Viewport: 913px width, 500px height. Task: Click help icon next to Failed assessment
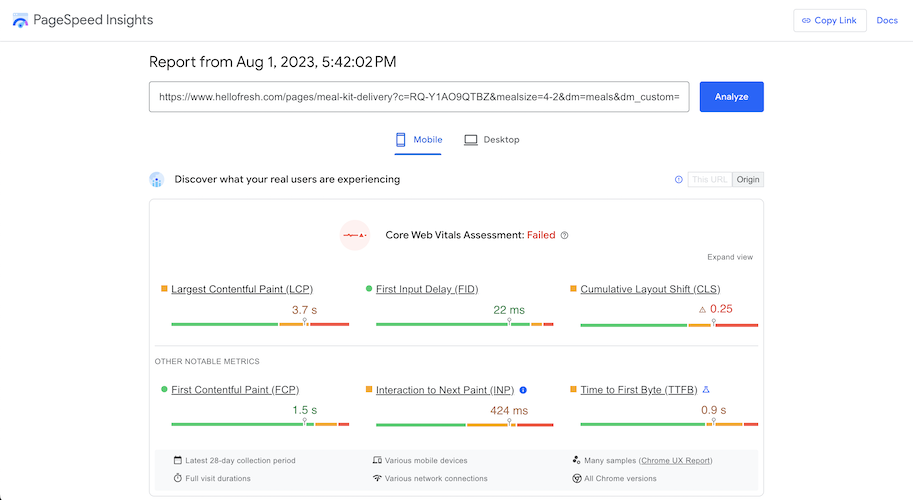pos(565,236)
